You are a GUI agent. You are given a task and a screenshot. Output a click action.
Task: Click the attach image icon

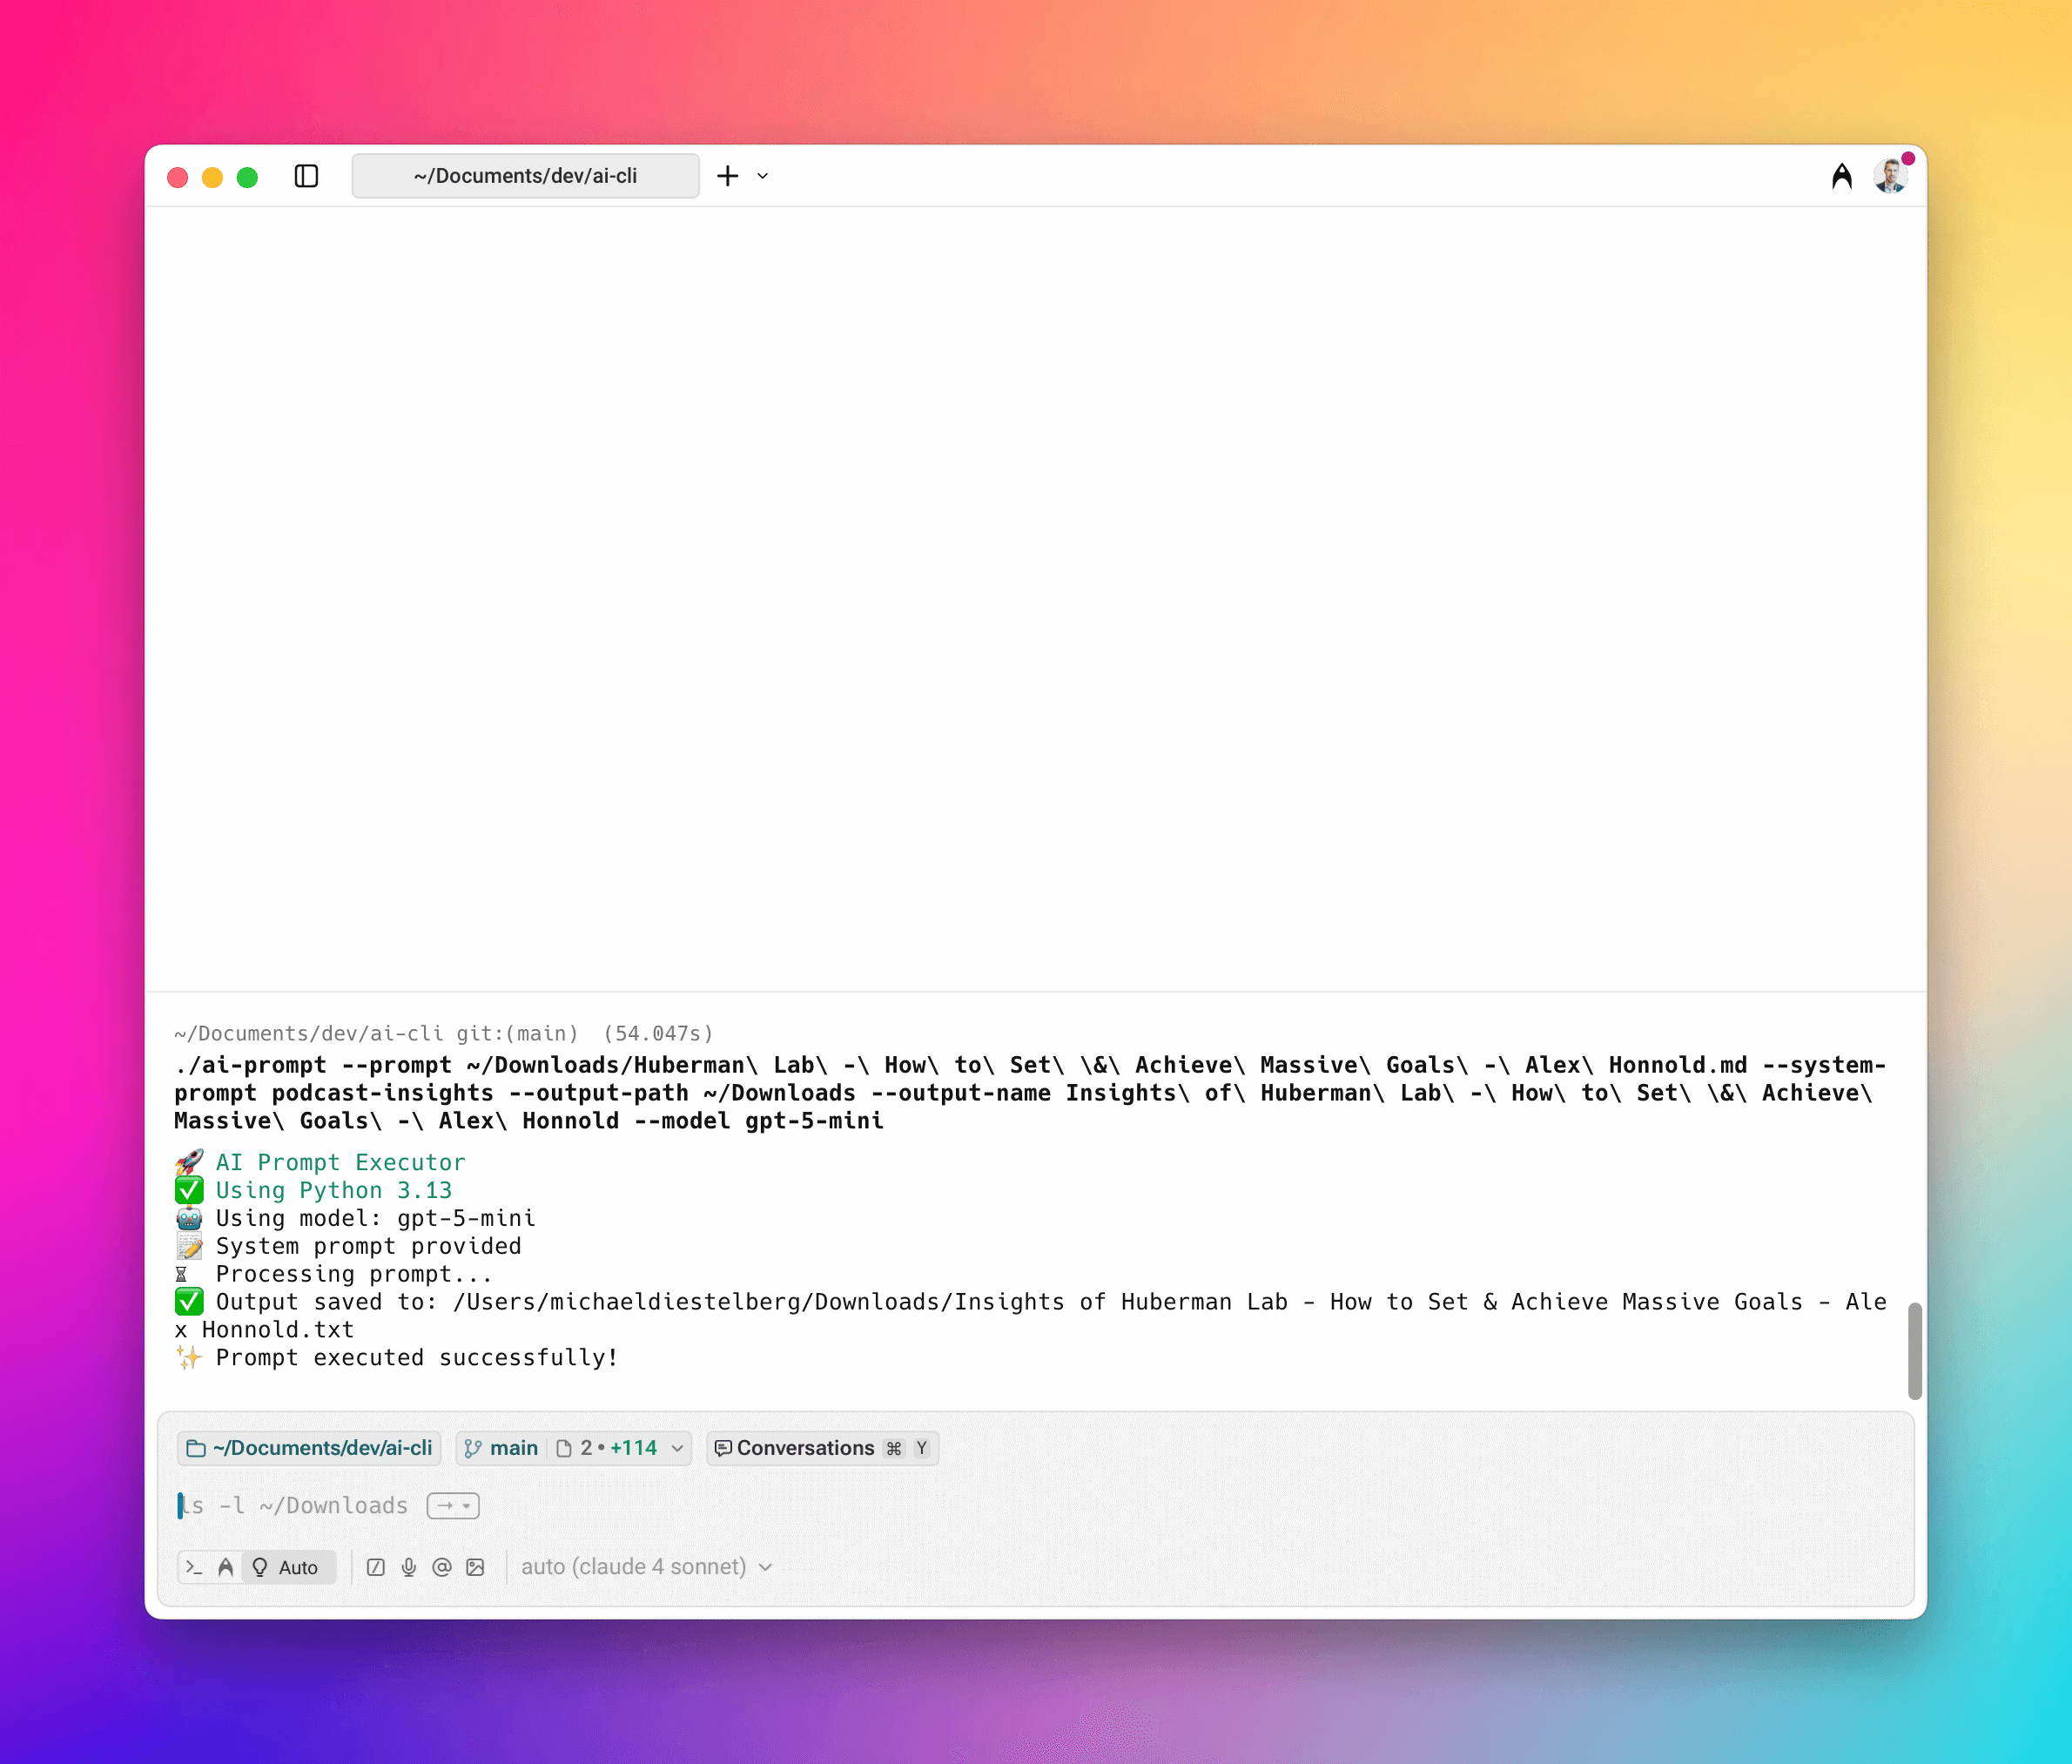click(x=477, y=1567)
